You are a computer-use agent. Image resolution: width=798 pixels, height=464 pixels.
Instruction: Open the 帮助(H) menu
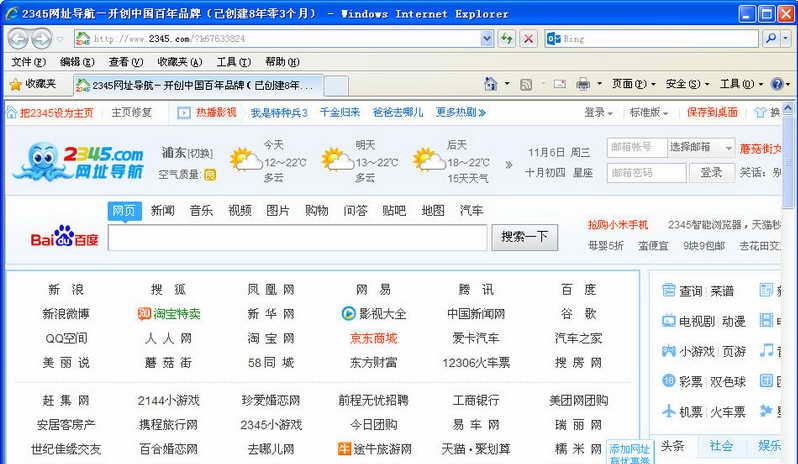(282, 62)
